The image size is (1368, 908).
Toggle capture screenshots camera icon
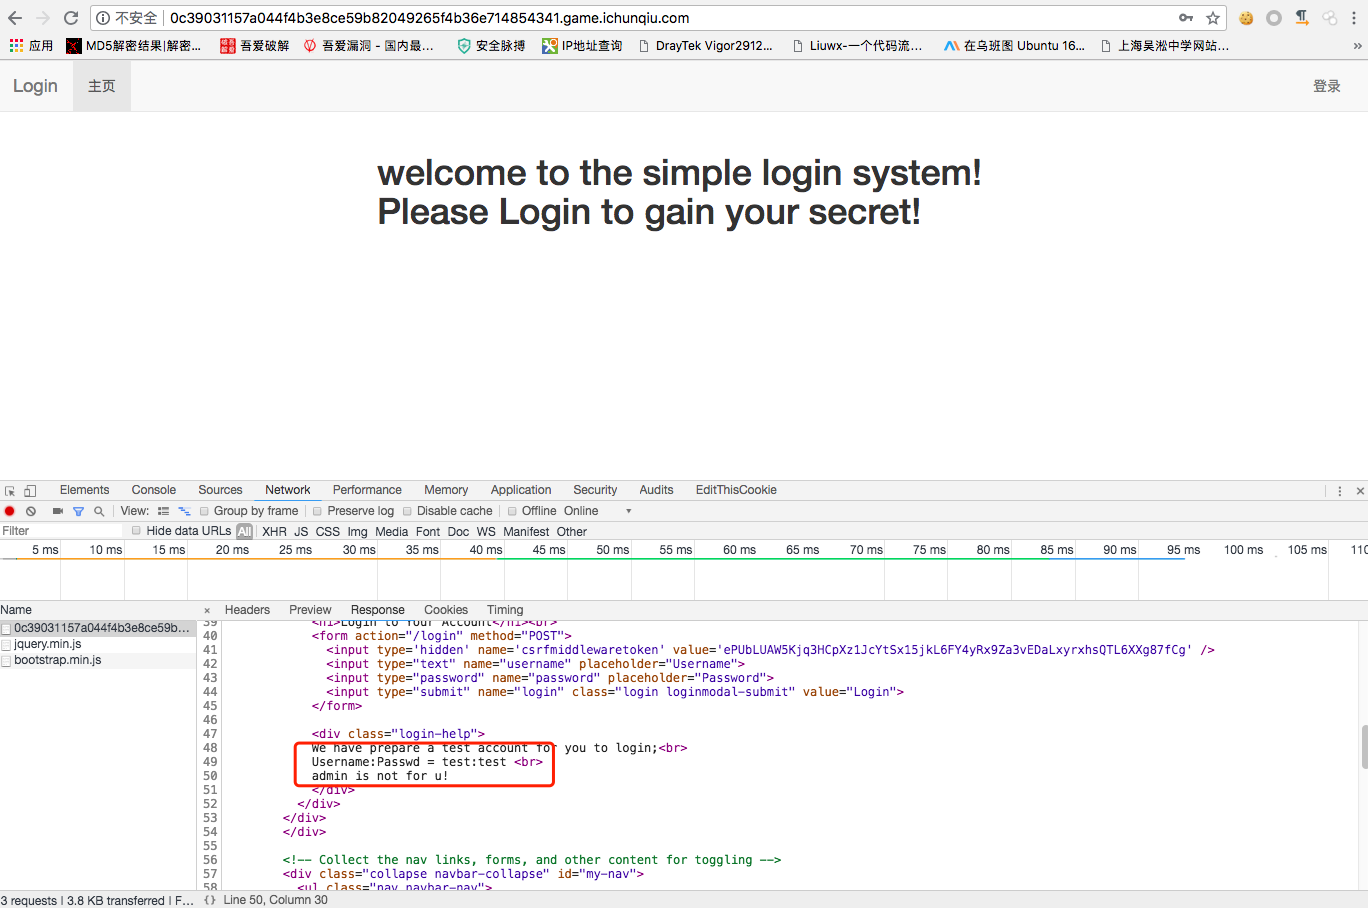[57, 511]
